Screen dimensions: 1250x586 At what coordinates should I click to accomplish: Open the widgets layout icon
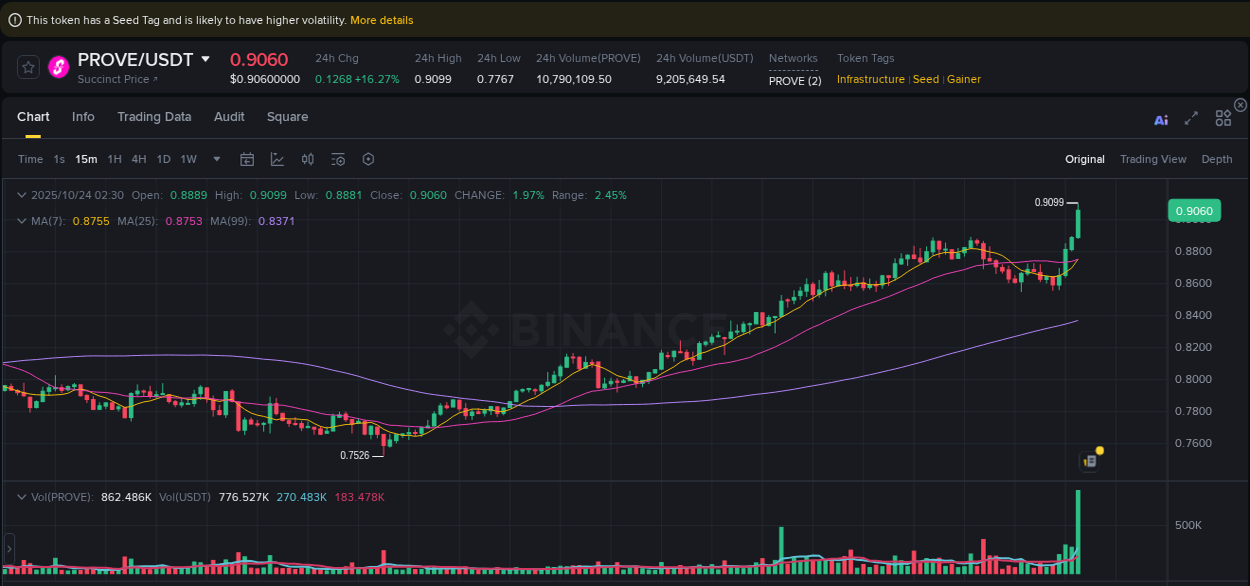click(1222, 117)
